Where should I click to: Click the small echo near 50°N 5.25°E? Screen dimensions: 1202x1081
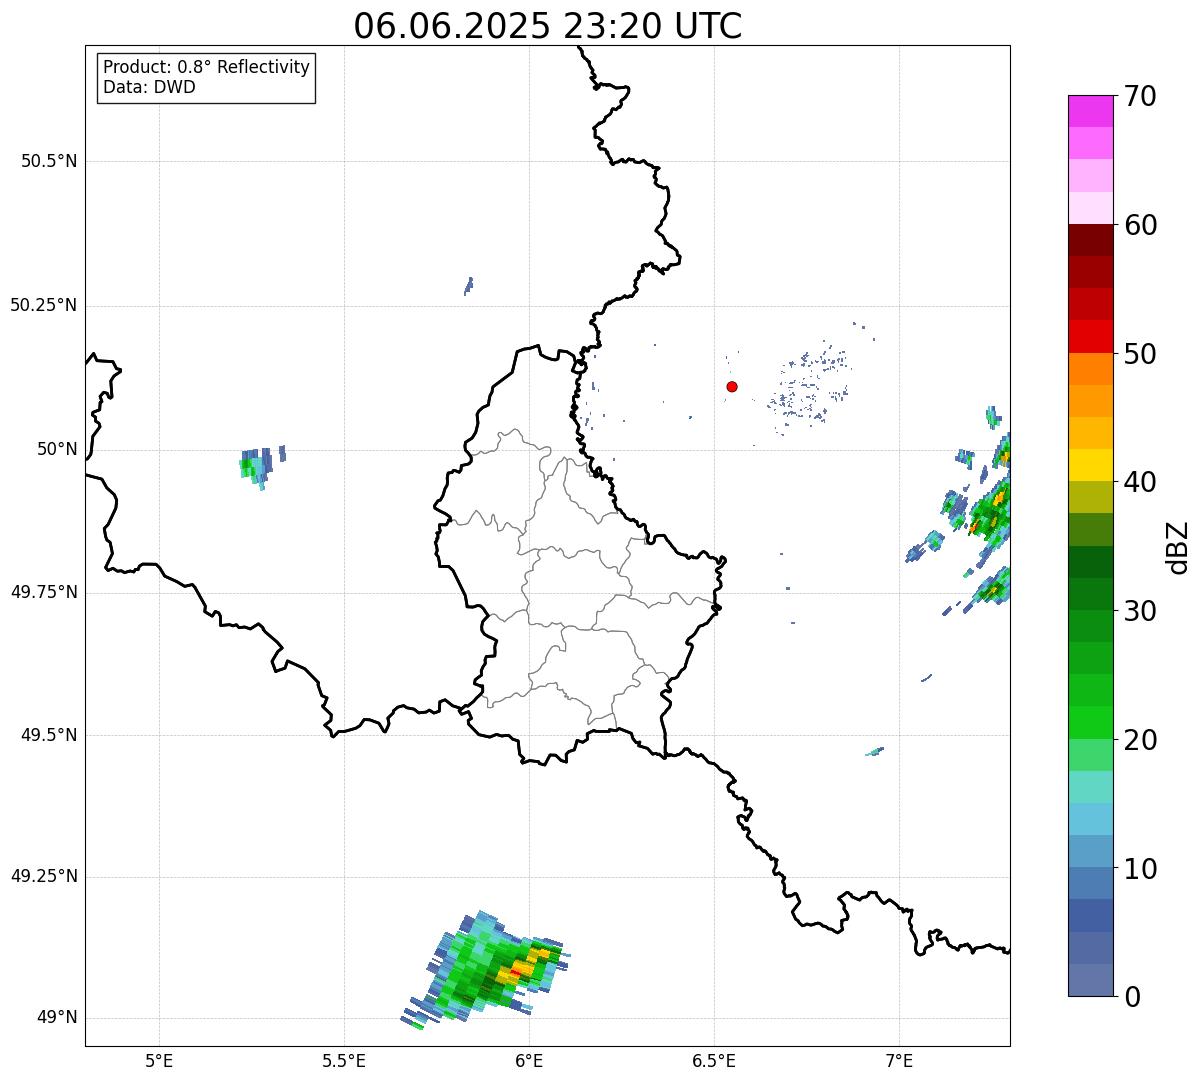pos(260,466)
